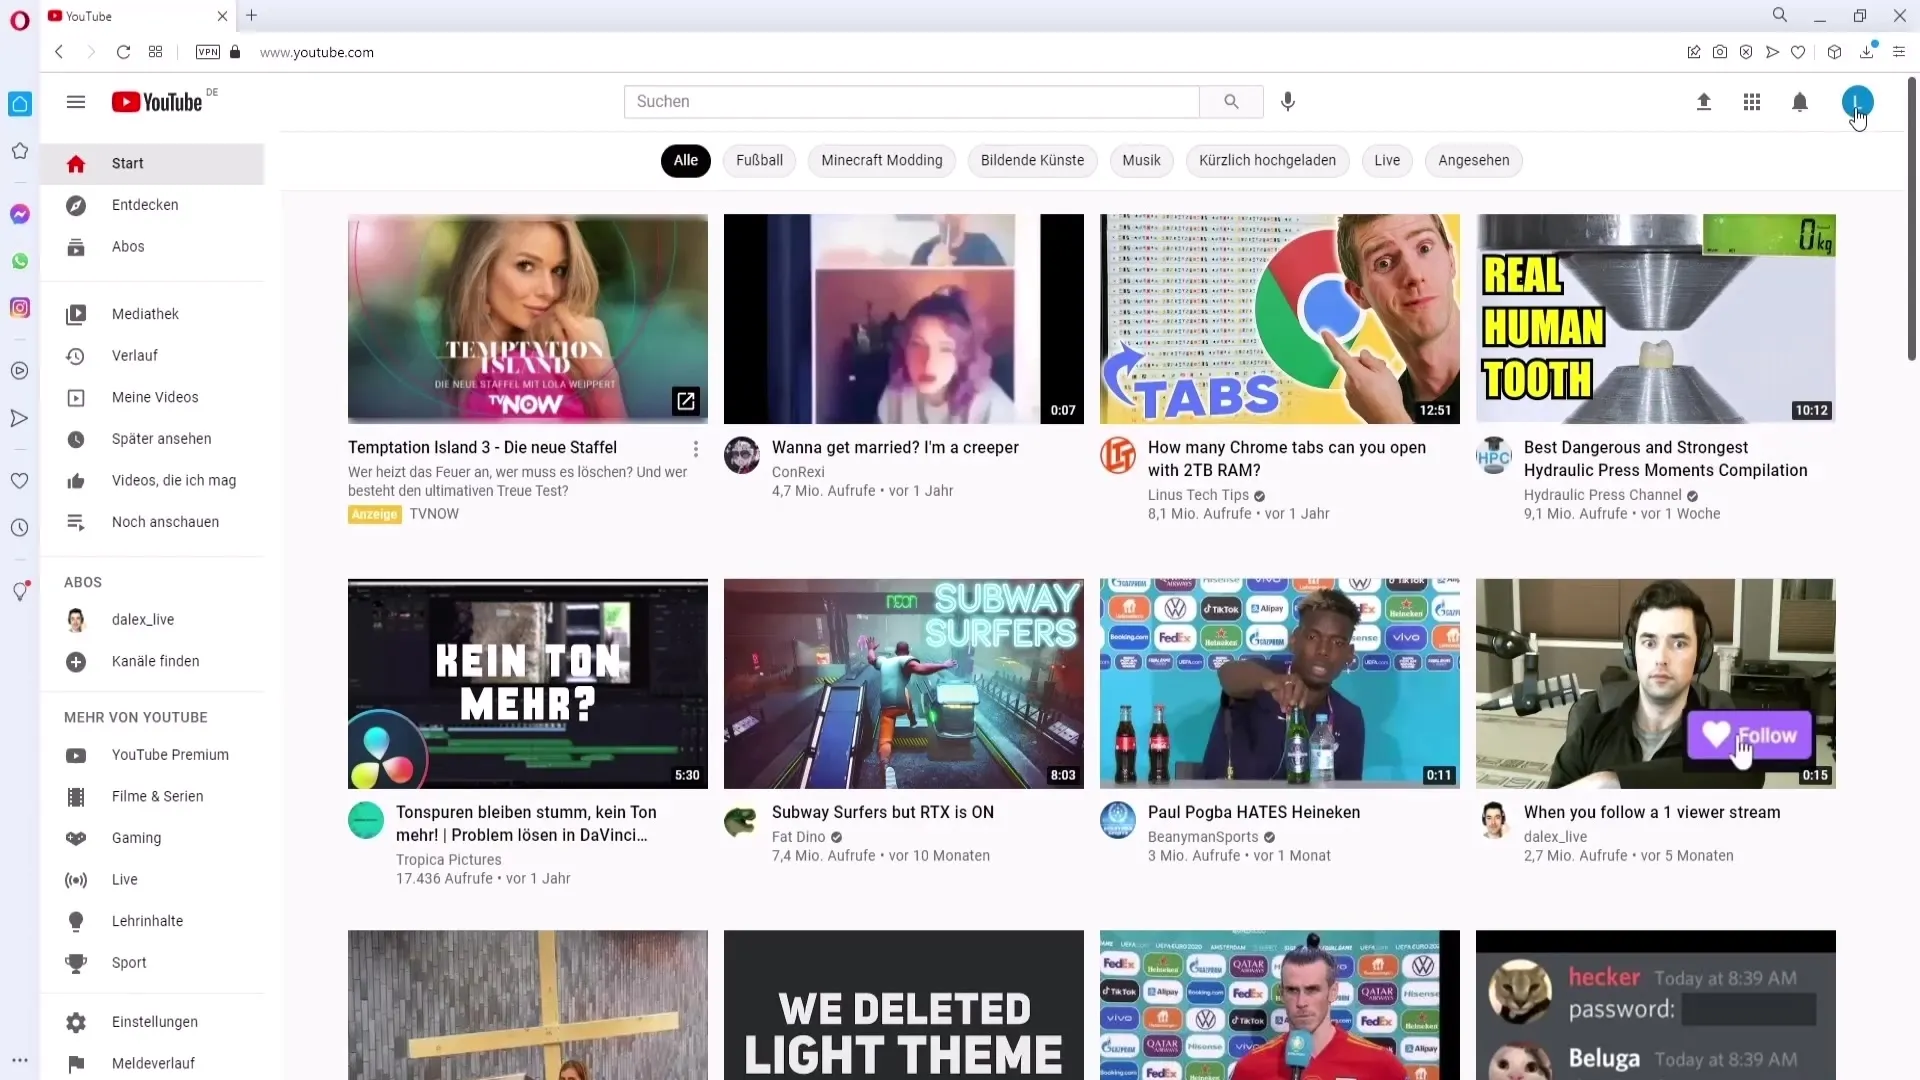1920x1080 pixels.
Task: Open the notifications bell
Action: click(x=1800, y=102)
